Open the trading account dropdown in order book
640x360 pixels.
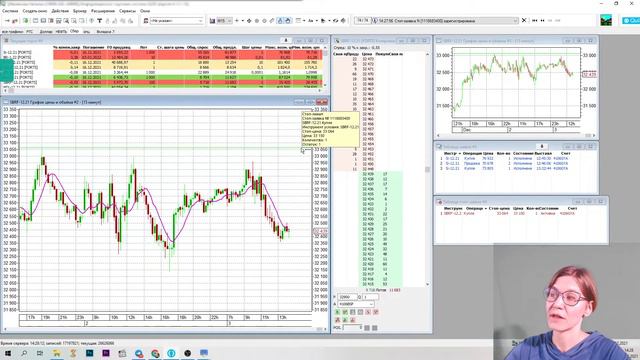click(x=356, y=304)
